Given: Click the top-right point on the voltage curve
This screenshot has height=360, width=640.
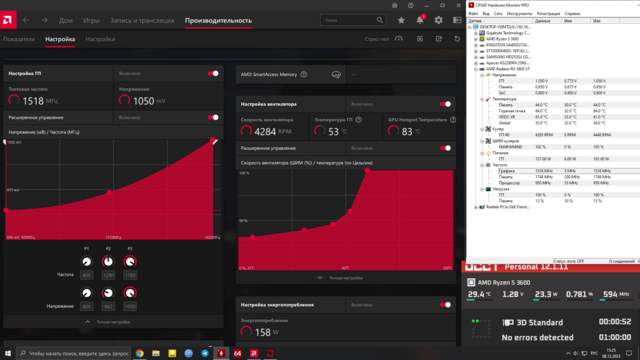Looking at the screenshot, I should [213, 140].
